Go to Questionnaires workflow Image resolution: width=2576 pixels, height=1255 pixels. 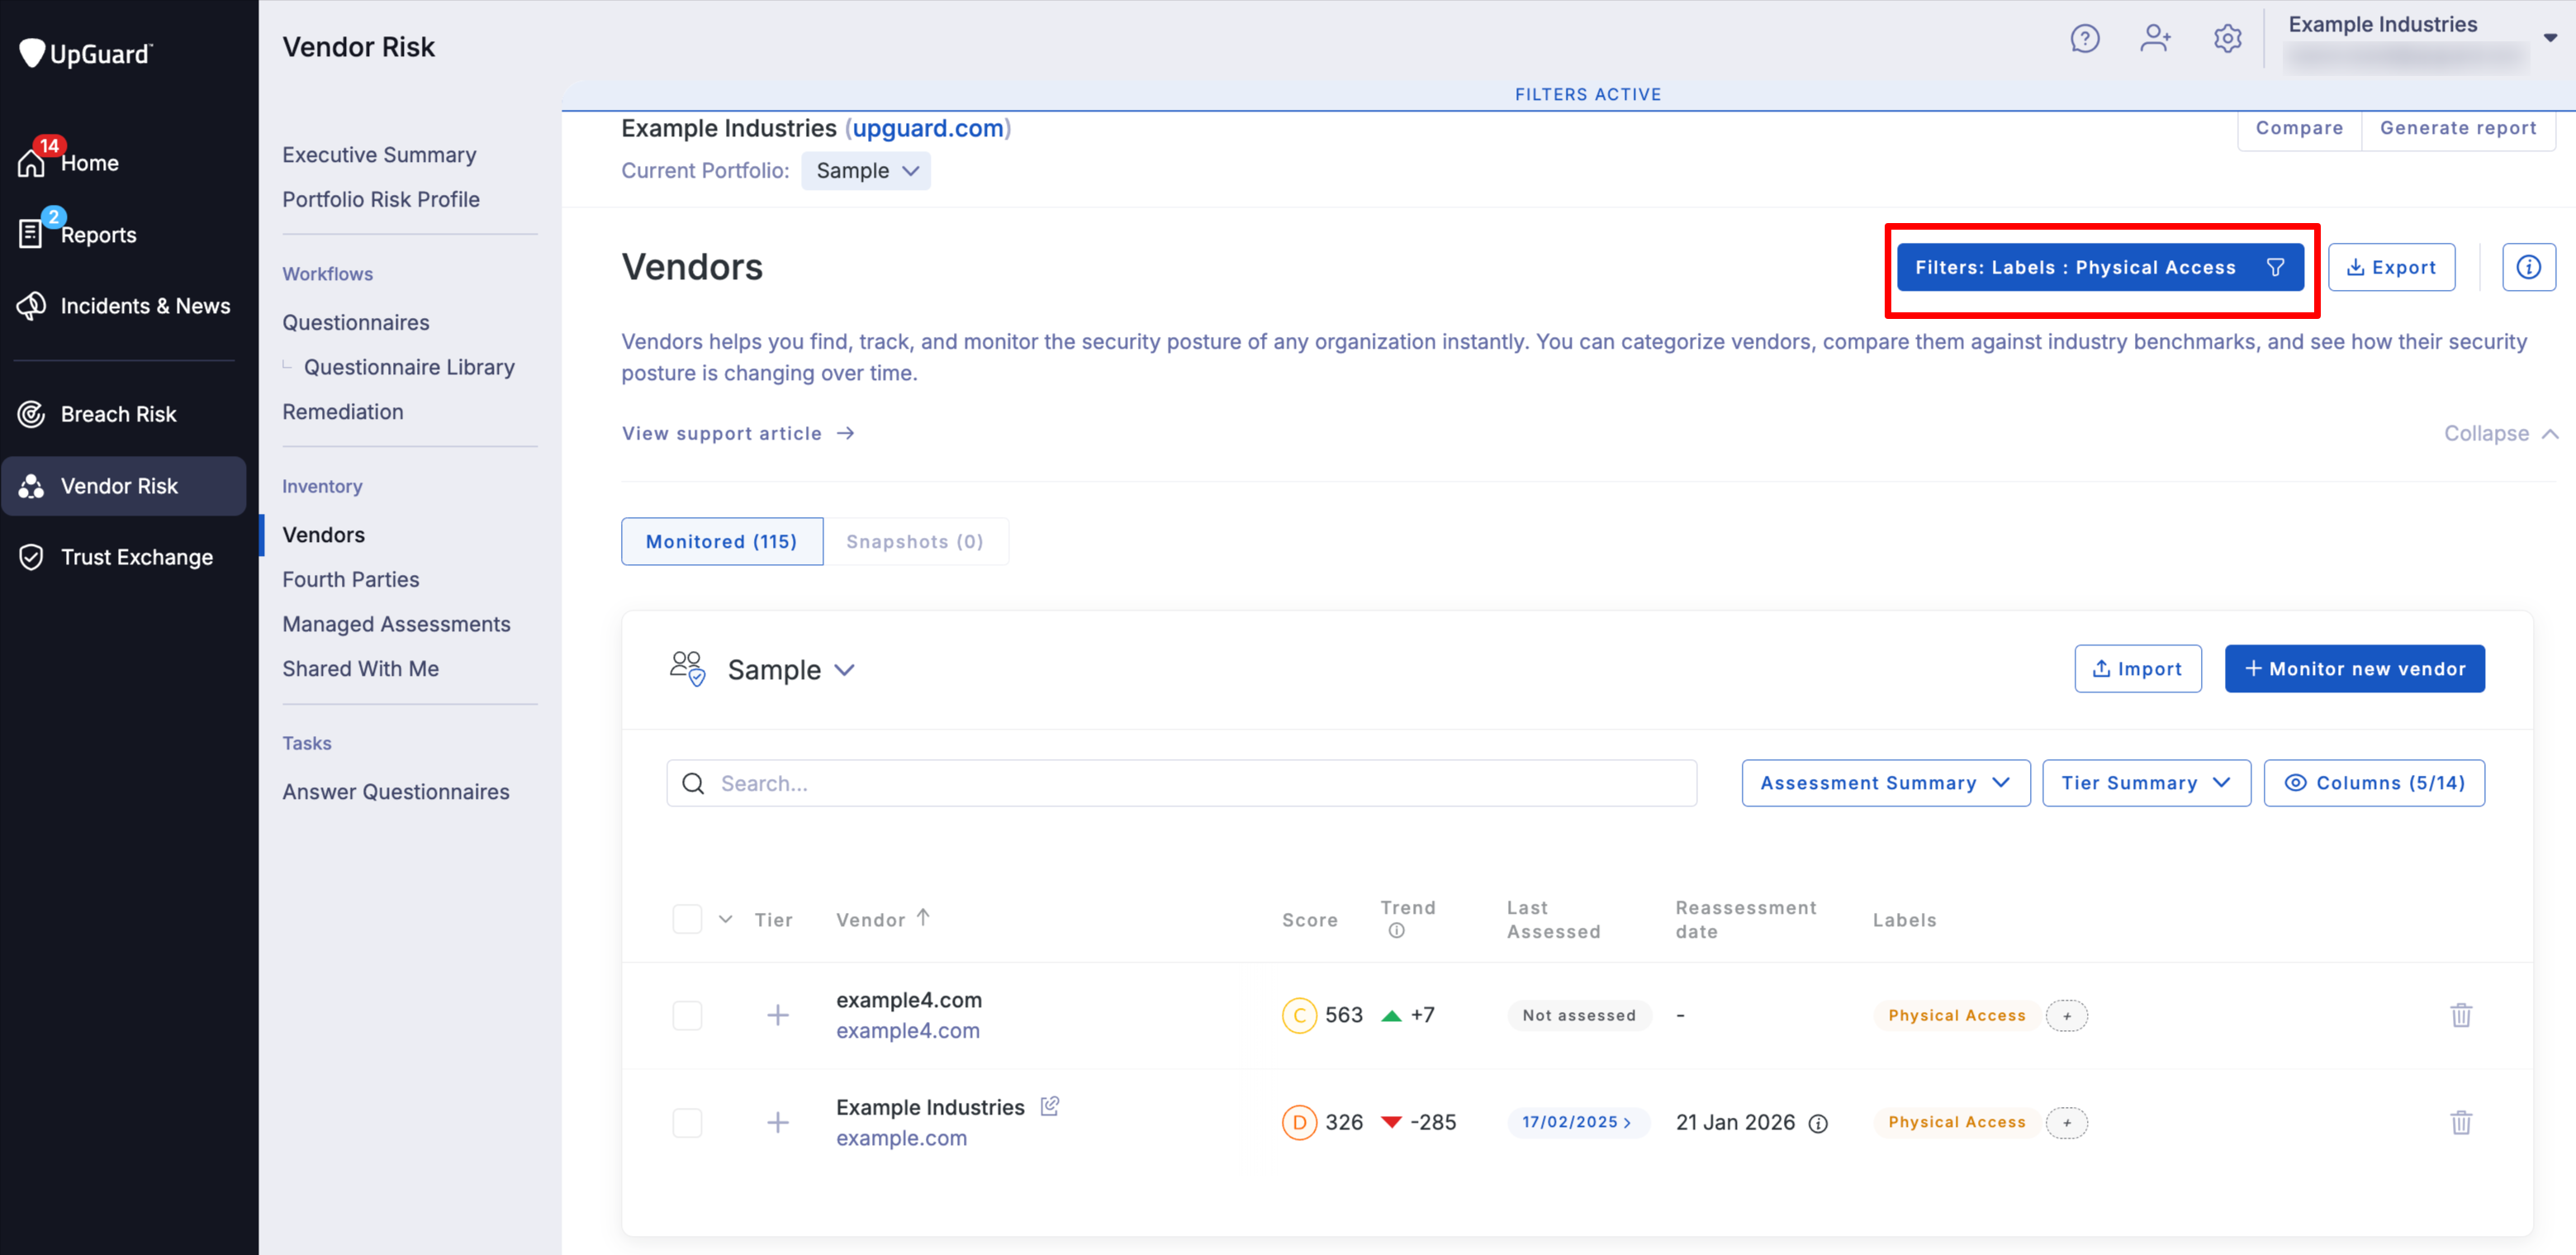[x=355, y=322]
